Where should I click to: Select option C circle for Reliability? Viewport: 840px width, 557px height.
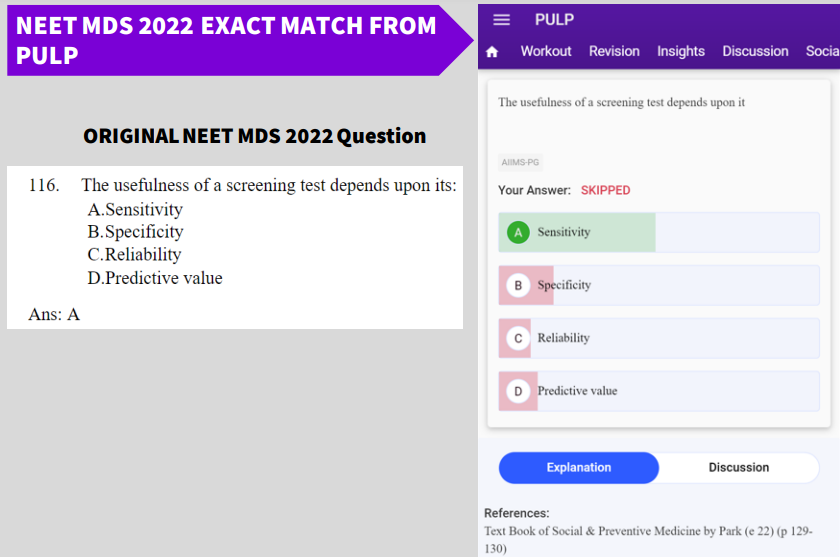click(517, 338)
